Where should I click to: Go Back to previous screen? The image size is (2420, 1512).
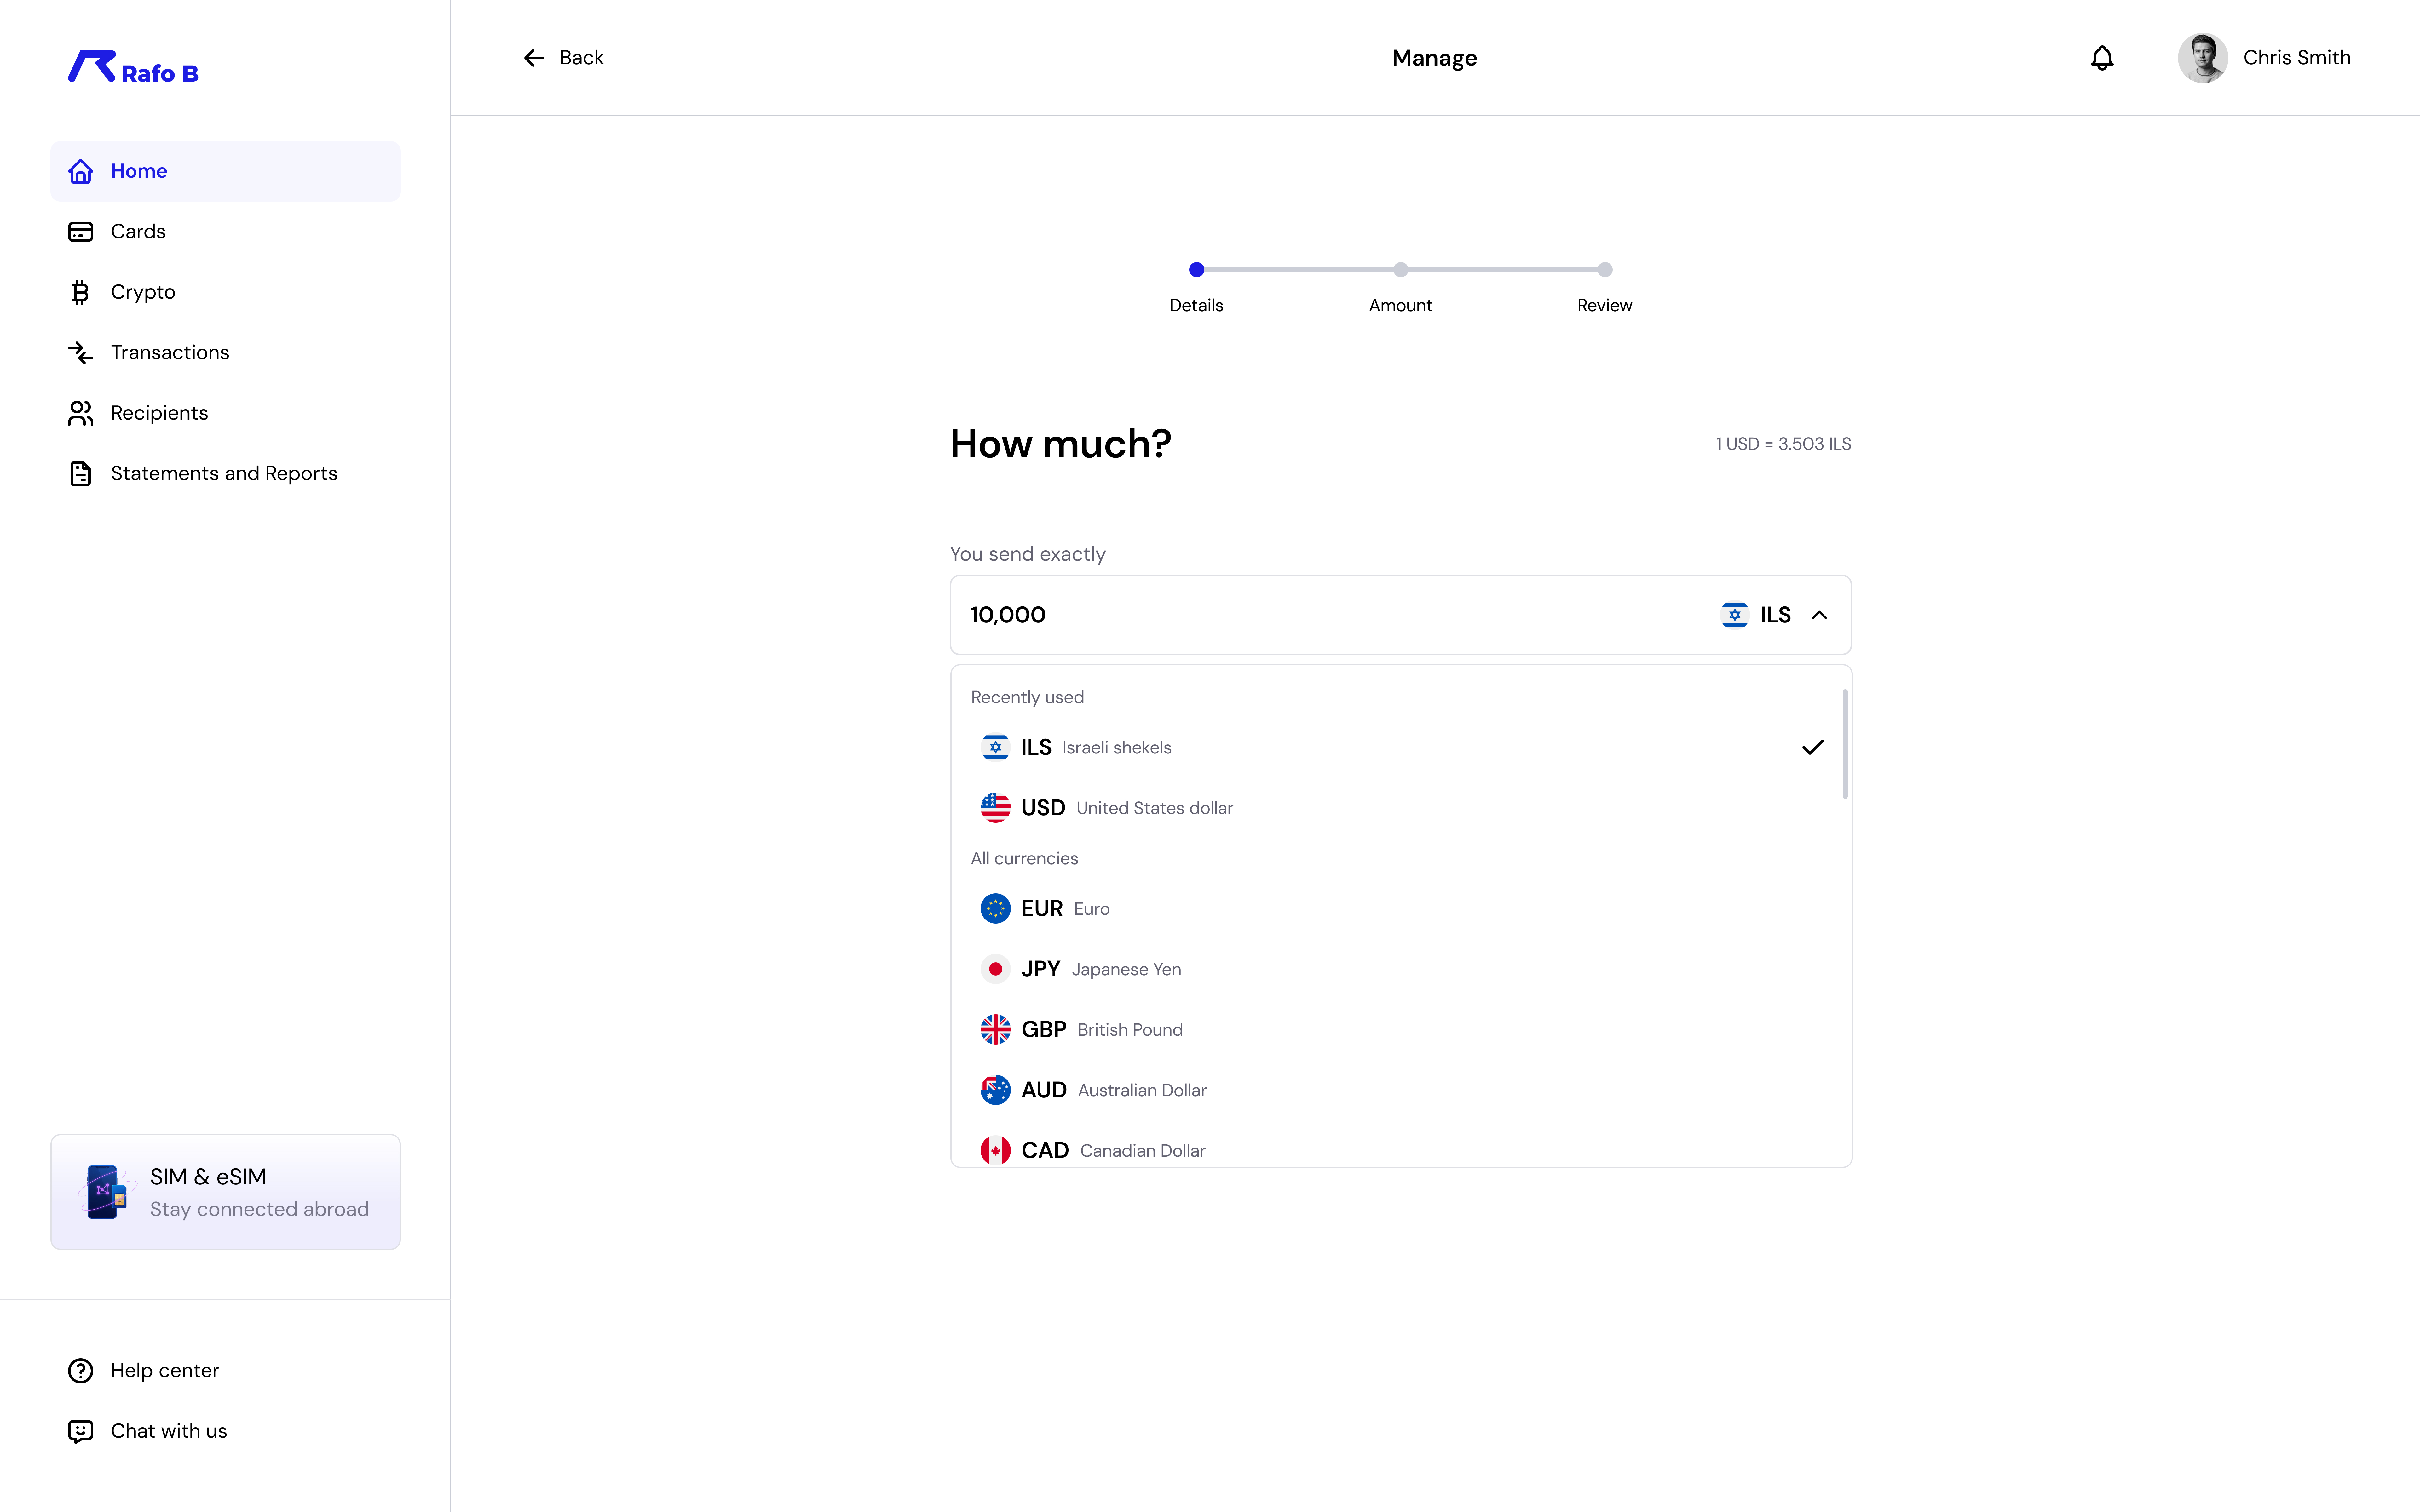[x=563, y=57]
